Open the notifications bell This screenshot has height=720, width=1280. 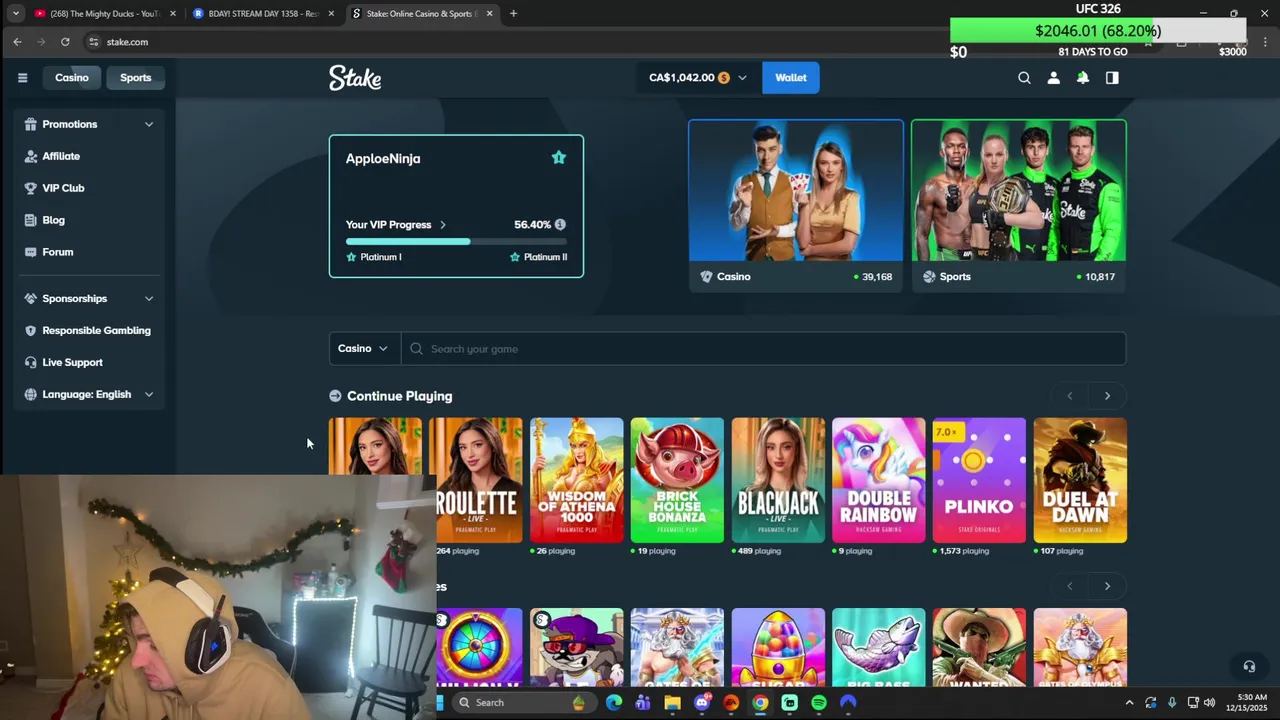pos(1082,77)
